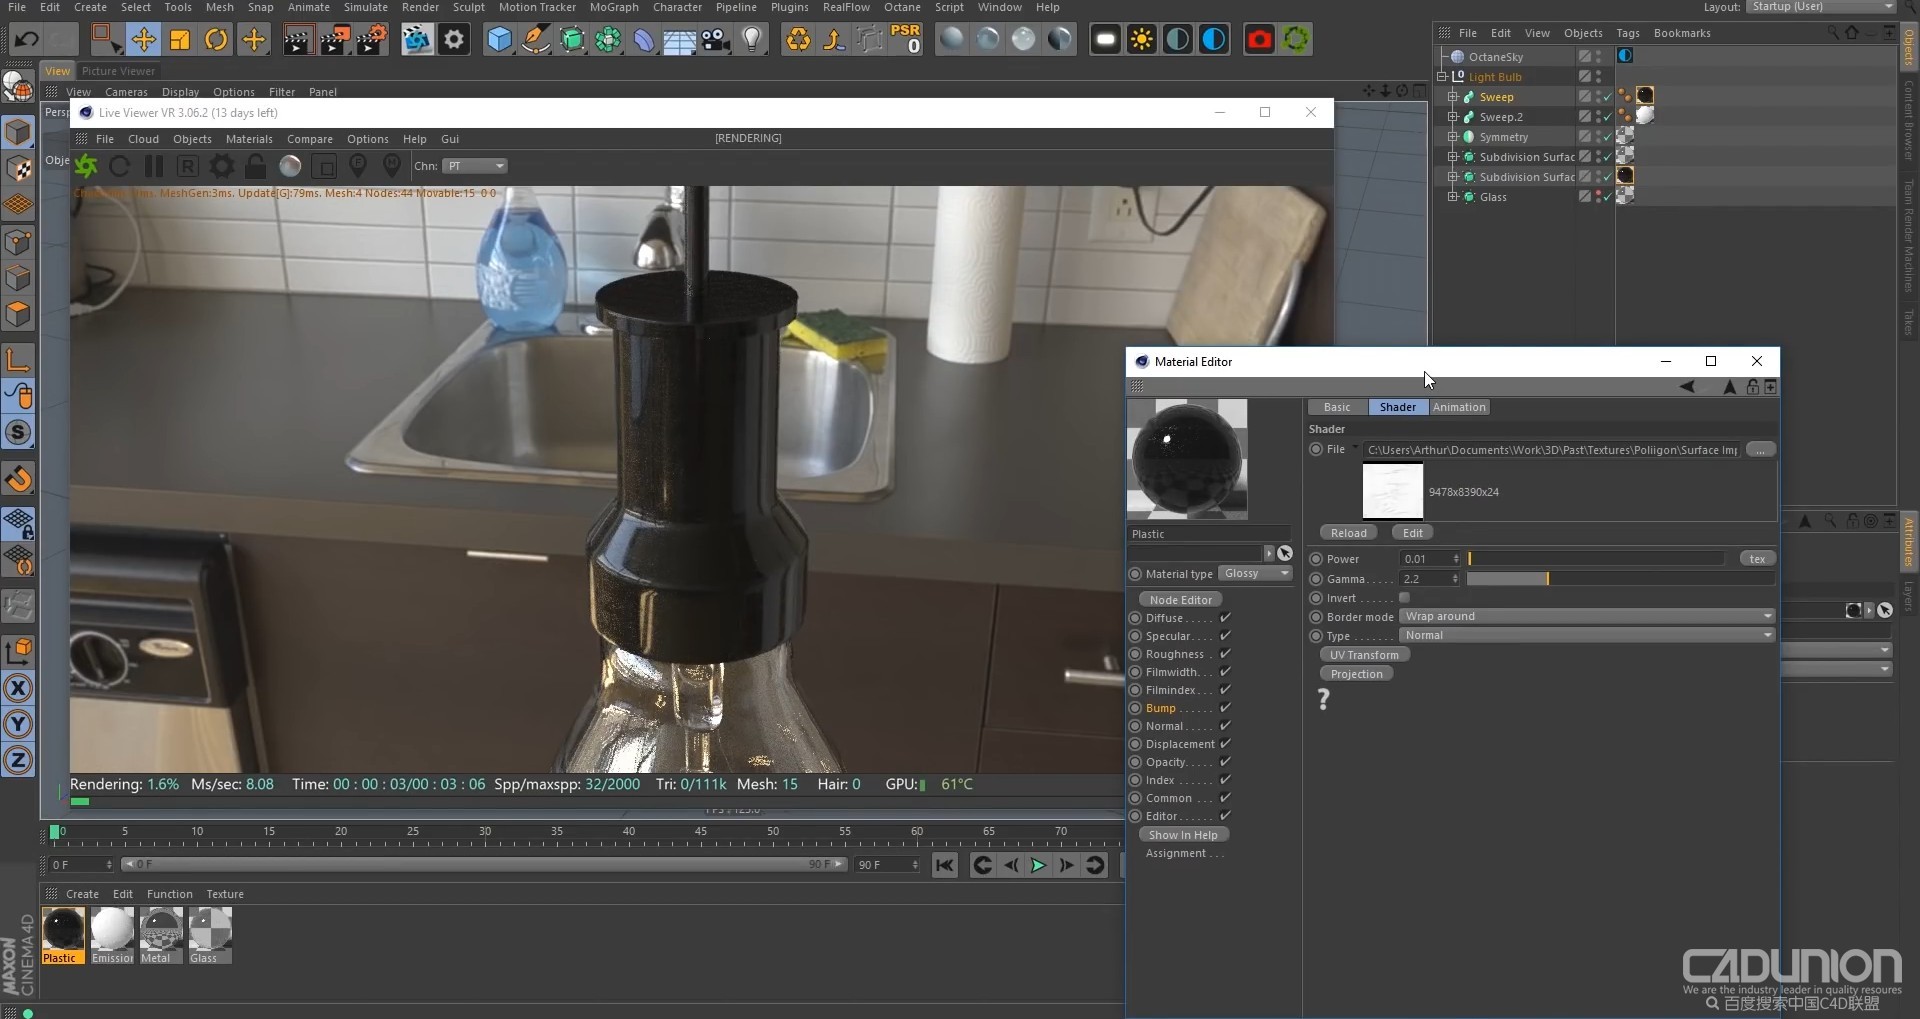The height and width of the screenshot is (1019, 1920).
Task: Click Y-axis lock icon
Action: (18, 724)
